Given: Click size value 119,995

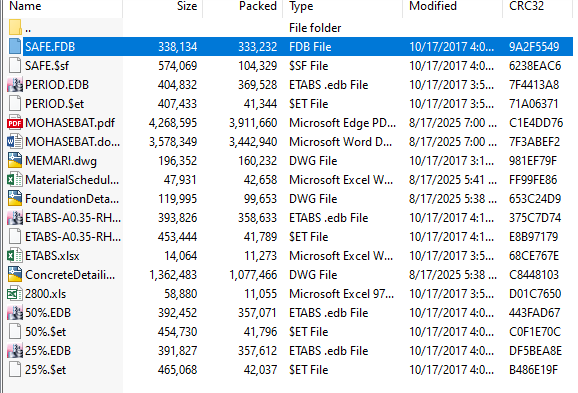Looking at the screenshot, I should 178,199.
